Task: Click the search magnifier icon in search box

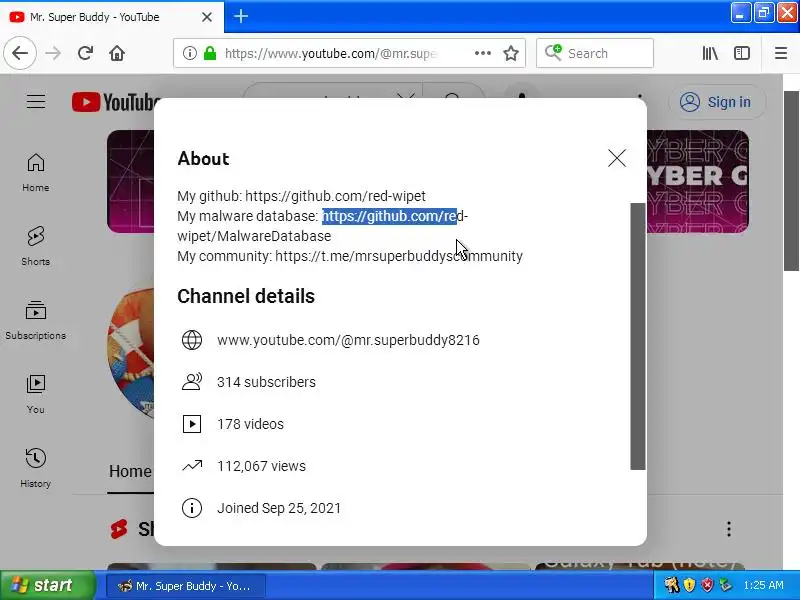Action: [553, 53]
